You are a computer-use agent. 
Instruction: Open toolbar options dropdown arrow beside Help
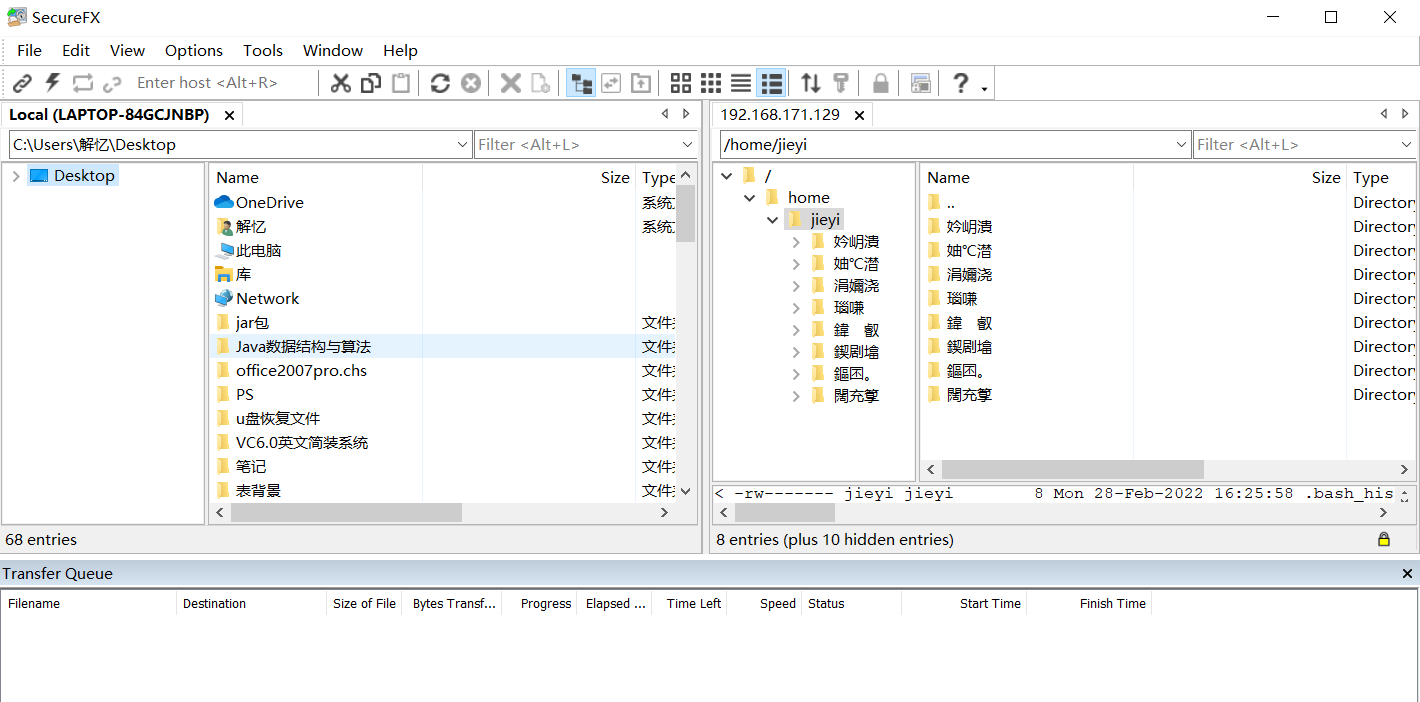[984, 89]
